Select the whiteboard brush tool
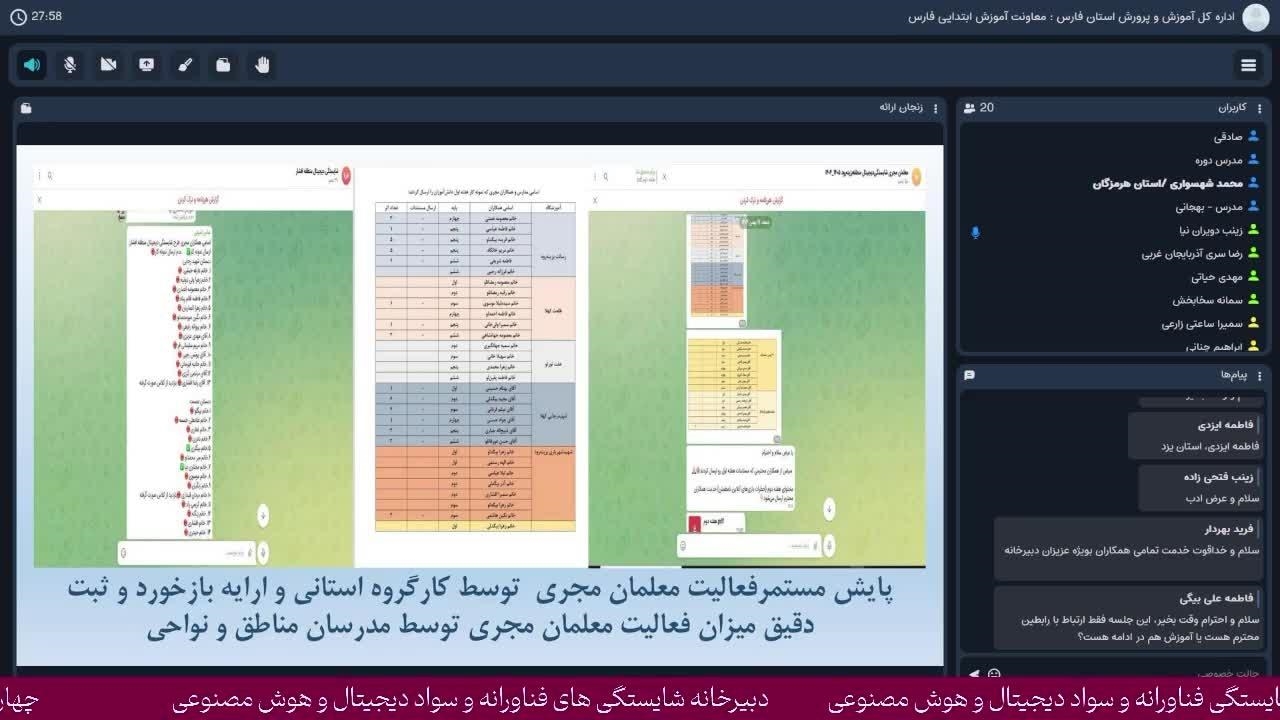Viewport: 1280px width, 720px height. pos(184,65)
